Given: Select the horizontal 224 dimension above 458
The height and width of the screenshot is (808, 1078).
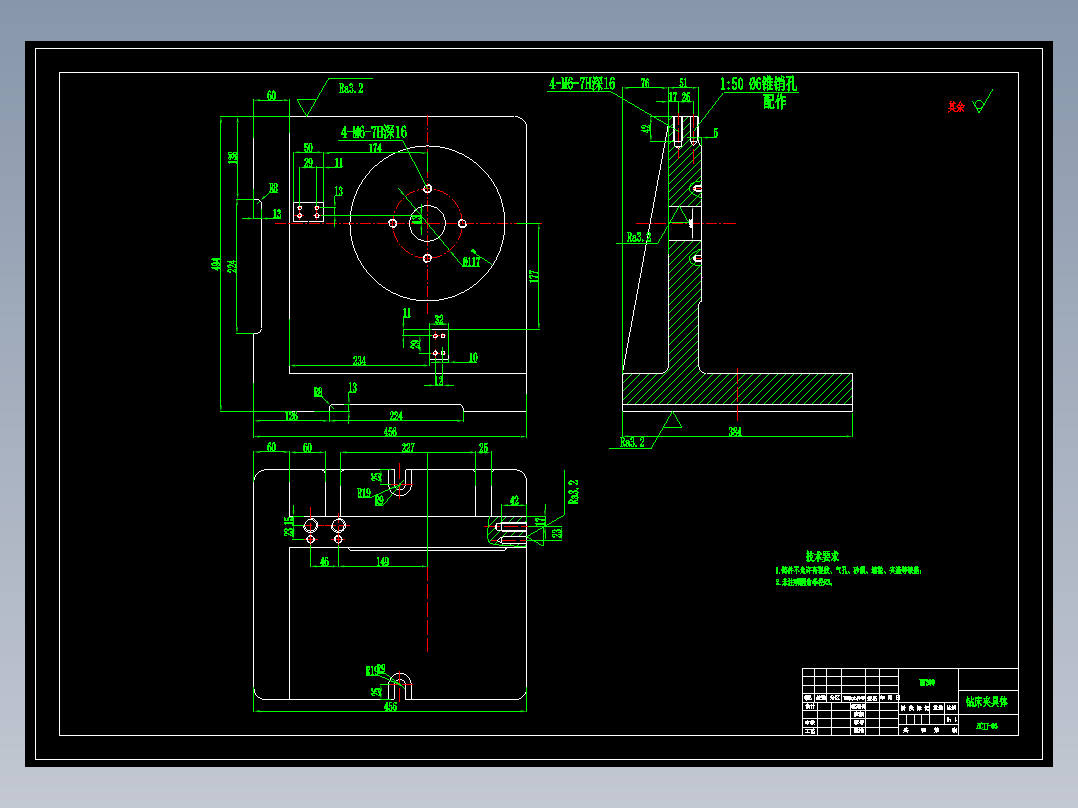Looking at the screenshot, I should click(x=396, y=416).
